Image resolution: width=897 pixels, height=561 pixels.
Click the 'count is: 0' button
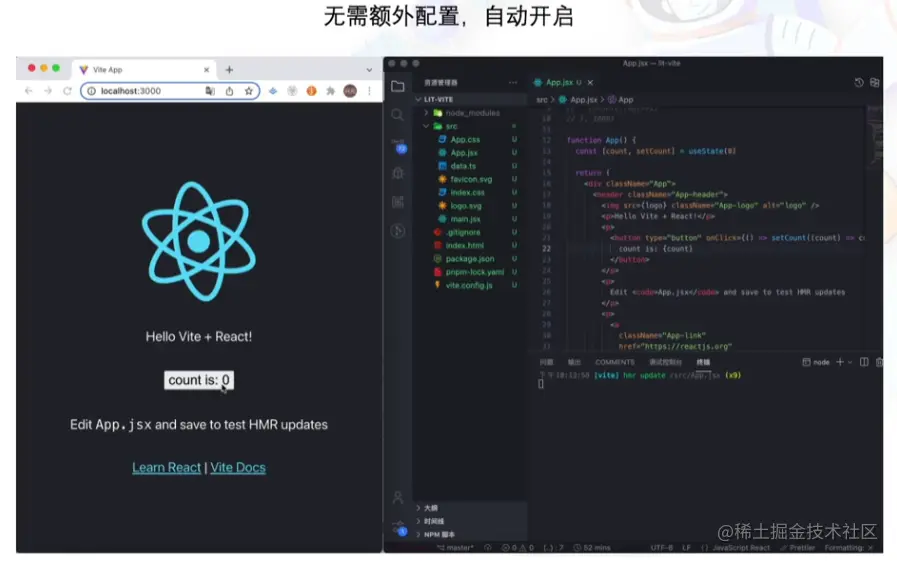(199, 380)
